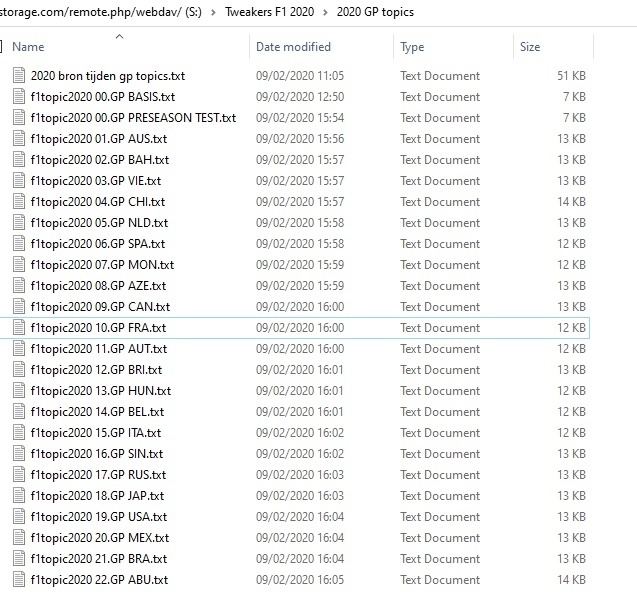The height and width of the screenshot is (603, 637).
Task: Open the Tweakers F1 2020 breadcrumb folder
Action: (x=270, y=12)
